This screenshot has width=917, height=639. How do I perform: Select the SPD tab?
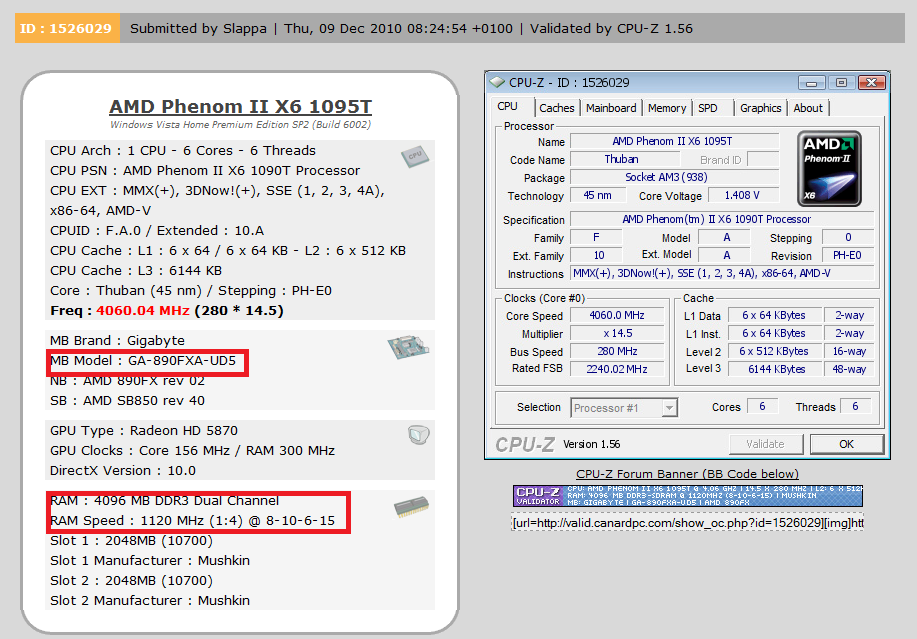708,108
